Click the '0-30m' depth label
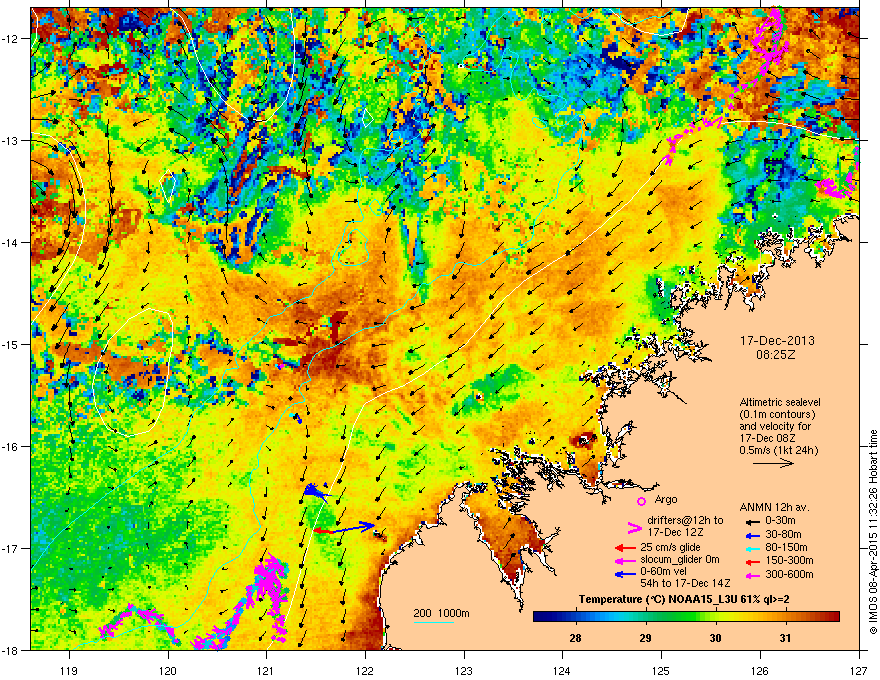This screenshot has width=880, height=680. point(781,521)
